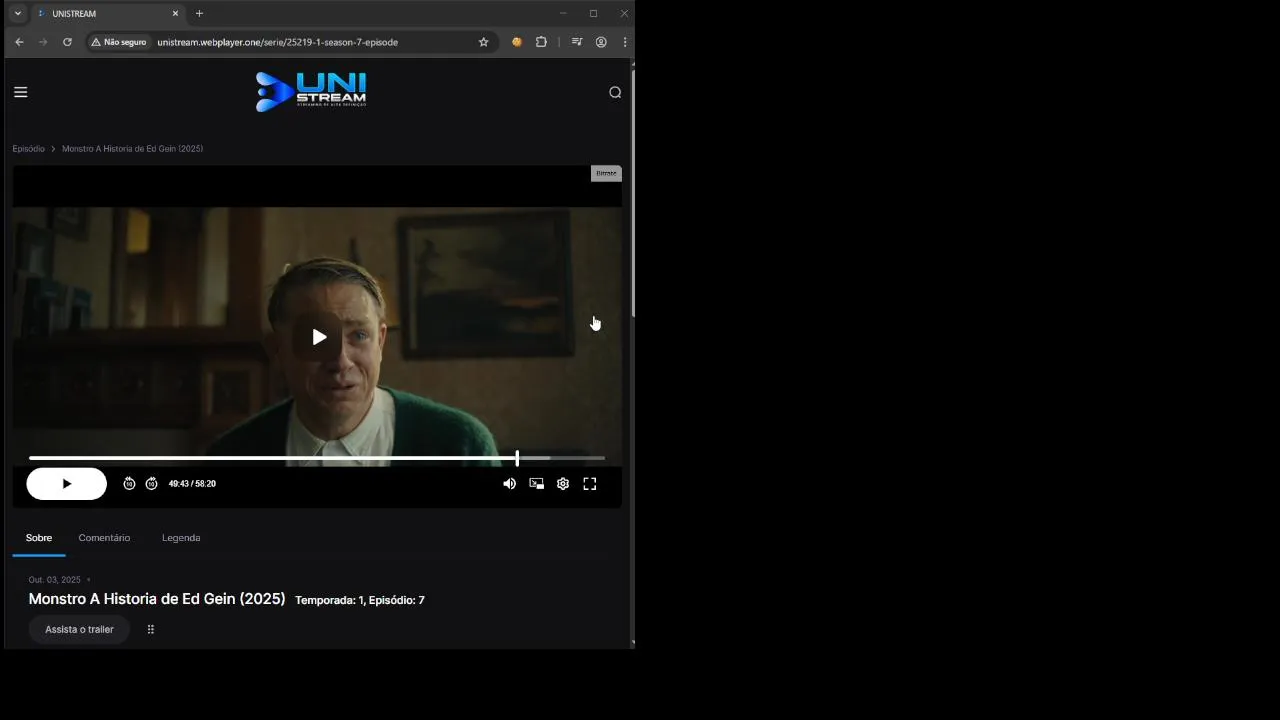Reload the browser page
Image resolution: width=1280 pixels, height=720 pixels.
click(67, 42)
